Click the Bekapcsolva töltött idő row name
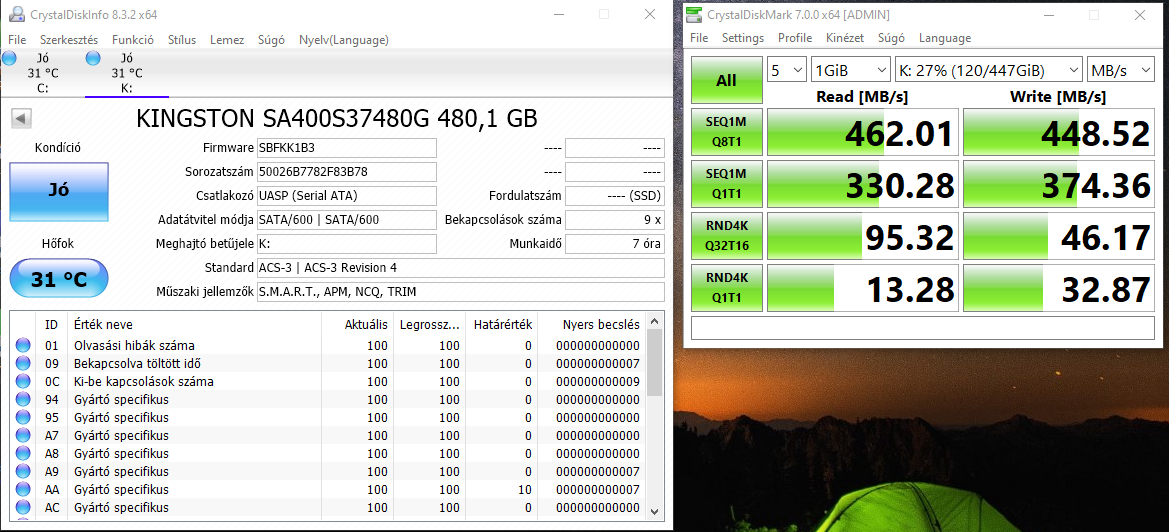This screenshot has width=1169, height=532. tap(137, 364)
